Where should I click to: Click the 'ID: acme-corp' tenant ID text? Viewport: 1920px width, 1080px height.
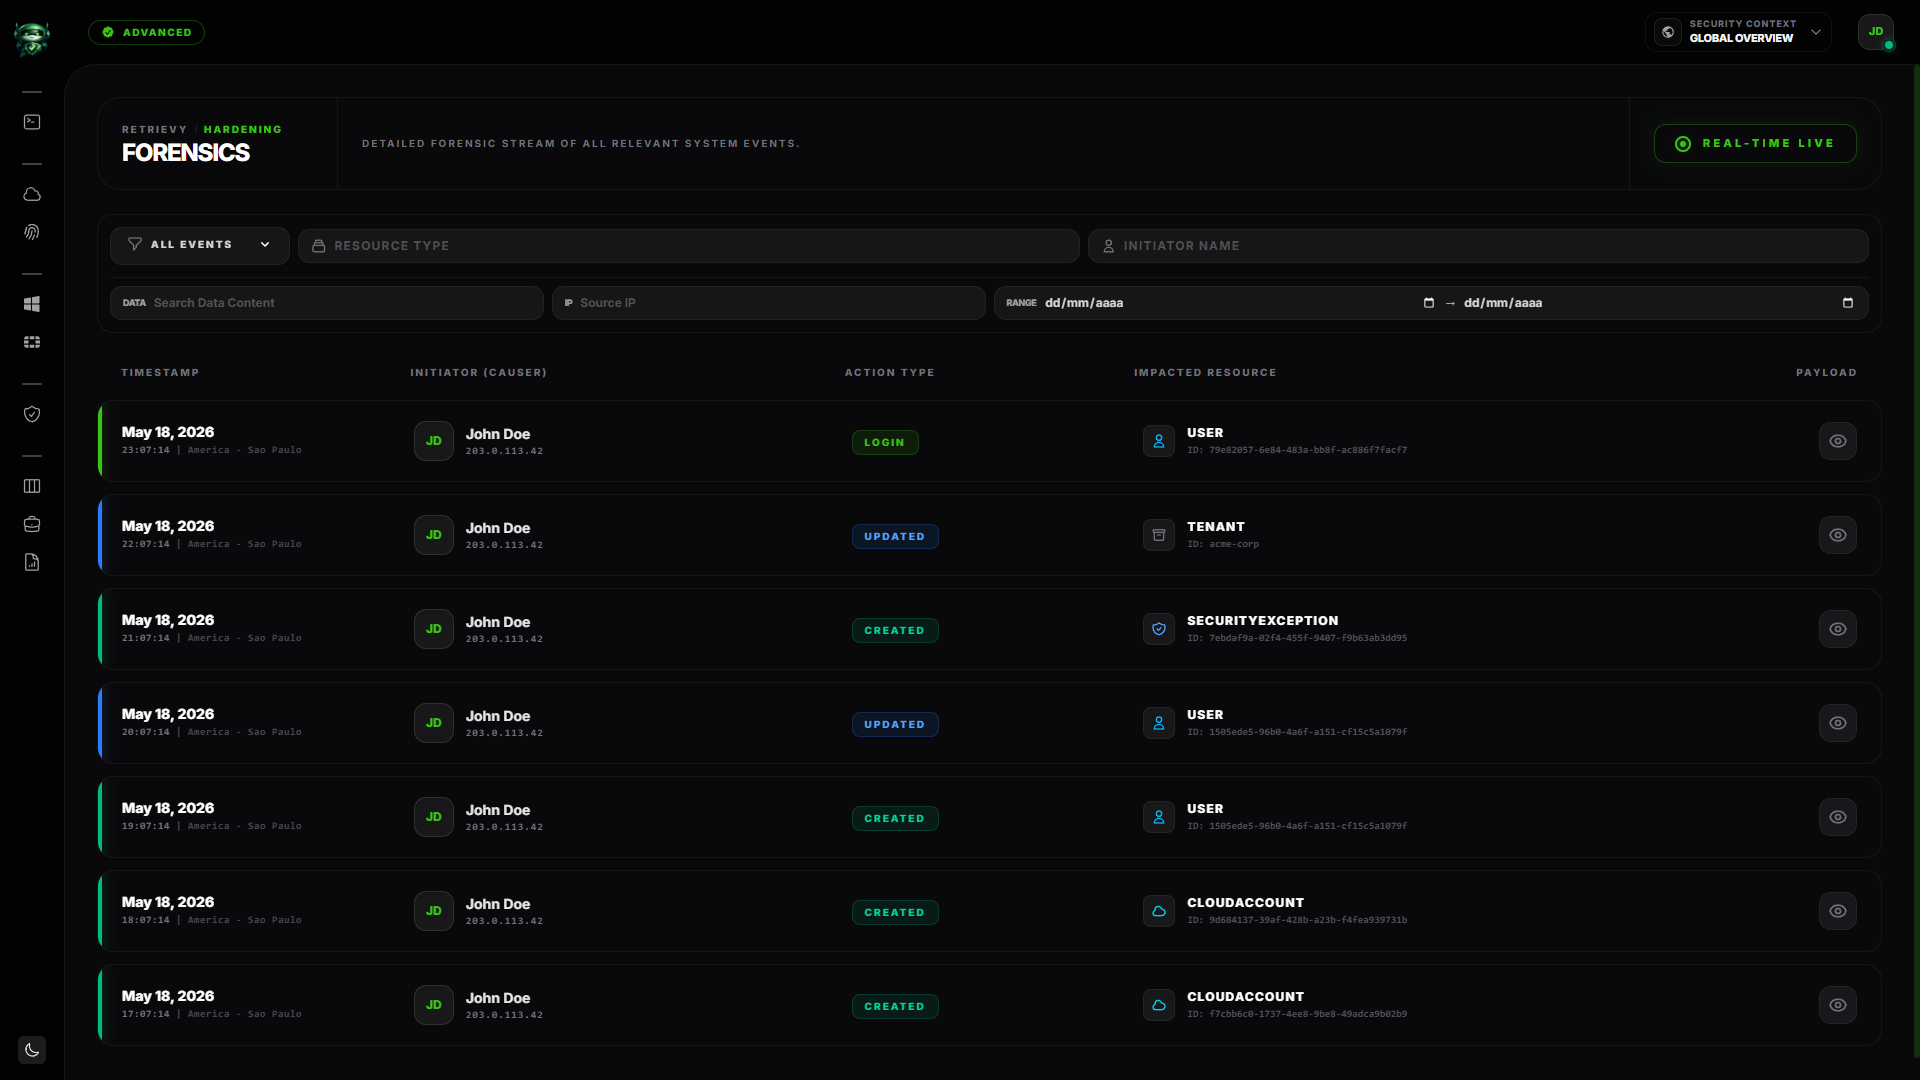coord(1223,545)
